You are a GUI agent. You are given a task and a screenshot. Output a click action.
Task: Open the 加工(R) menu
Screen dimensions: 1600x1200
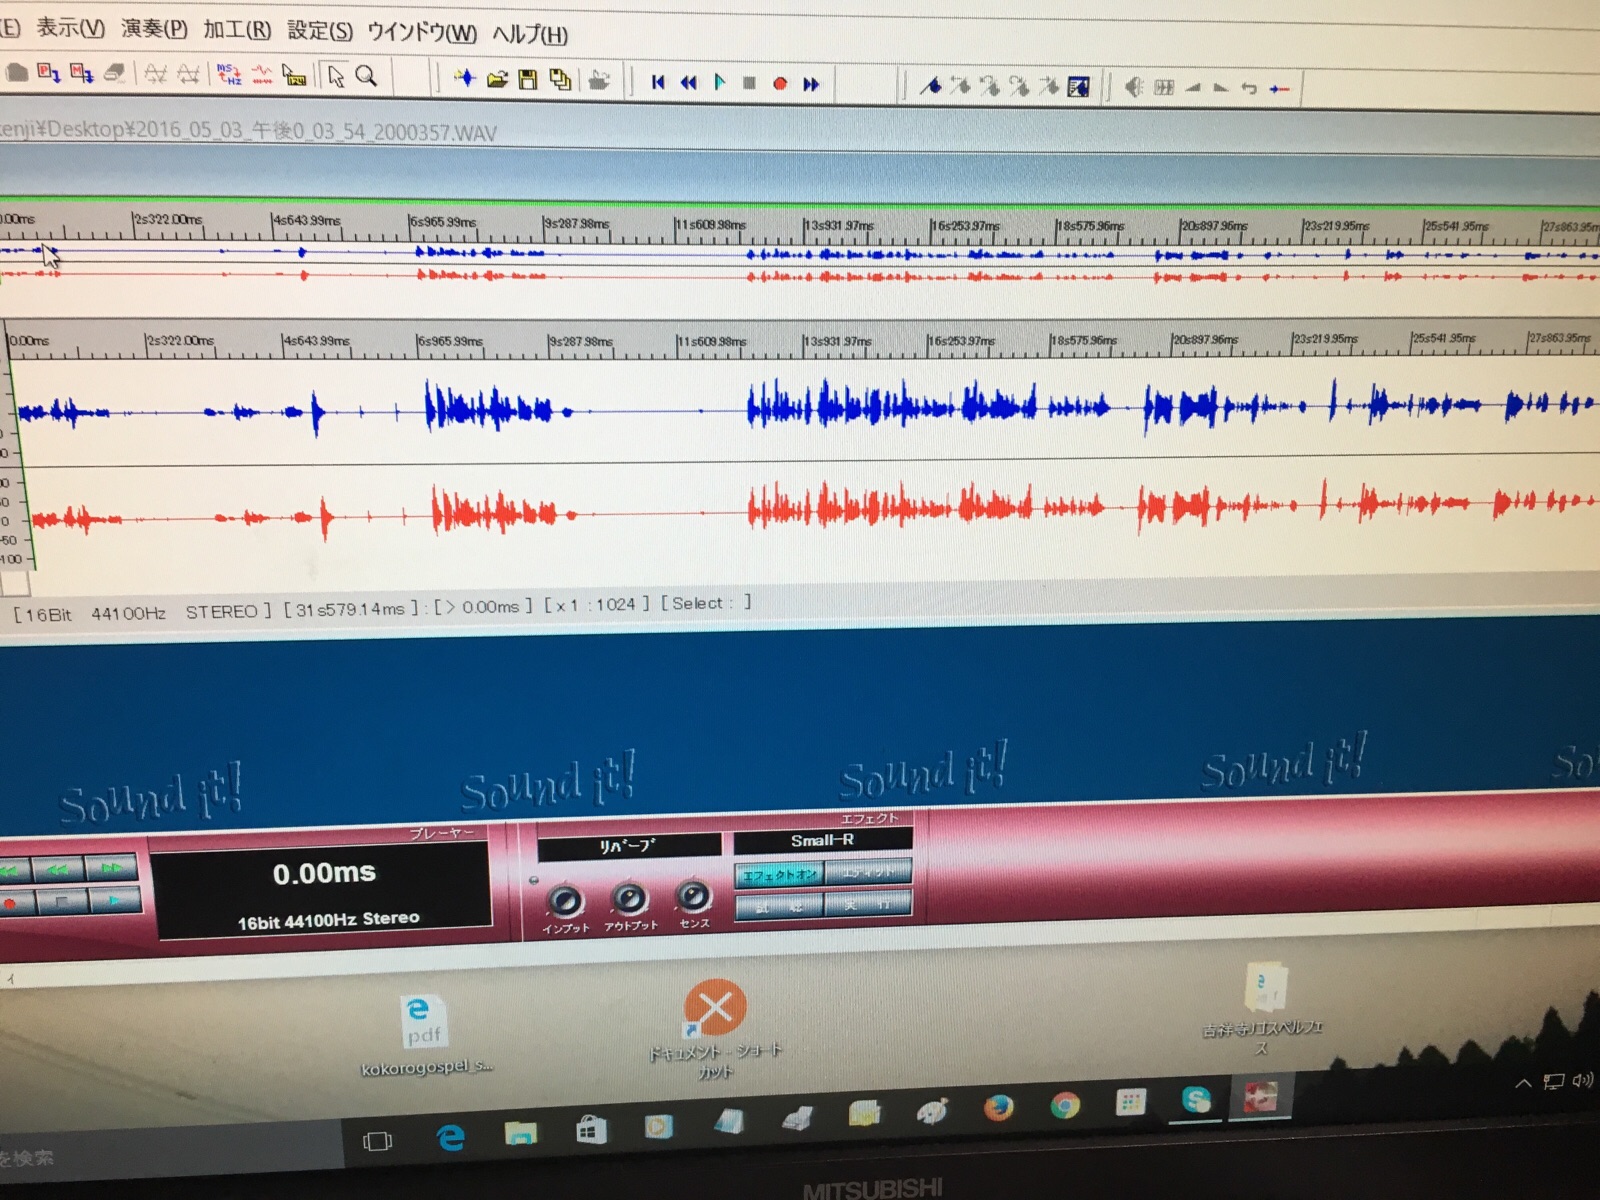click(237, 29)
